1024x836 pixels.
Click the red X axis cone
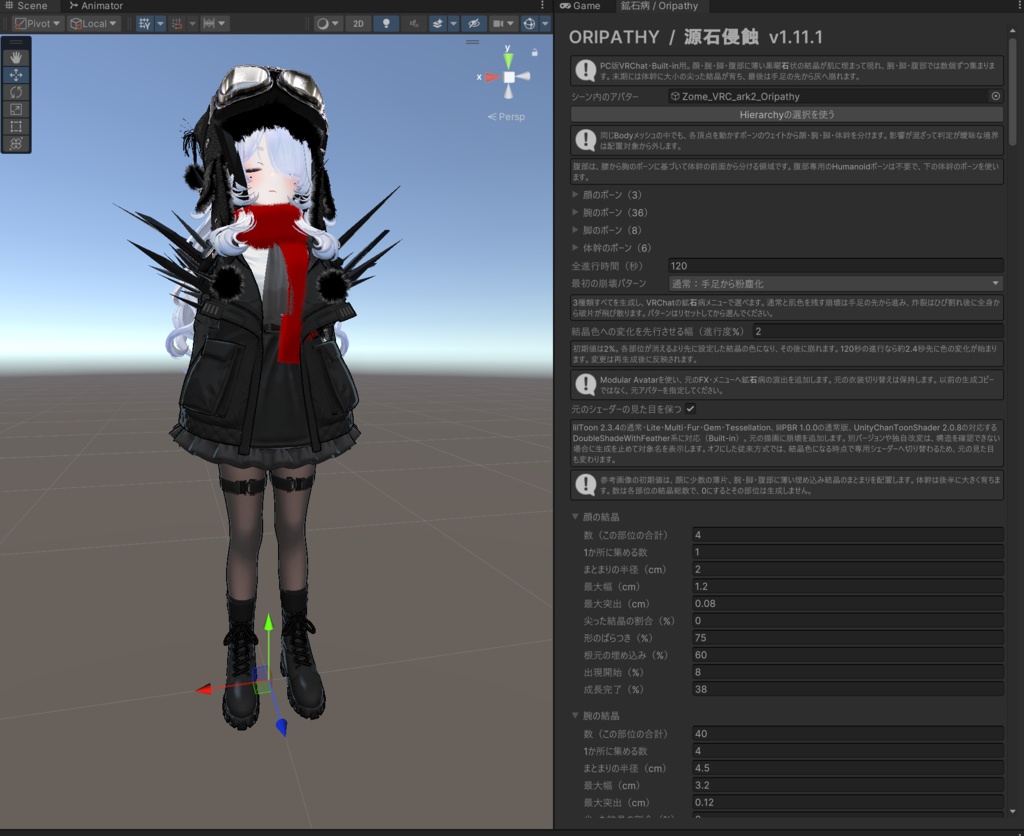coord(492,77)
